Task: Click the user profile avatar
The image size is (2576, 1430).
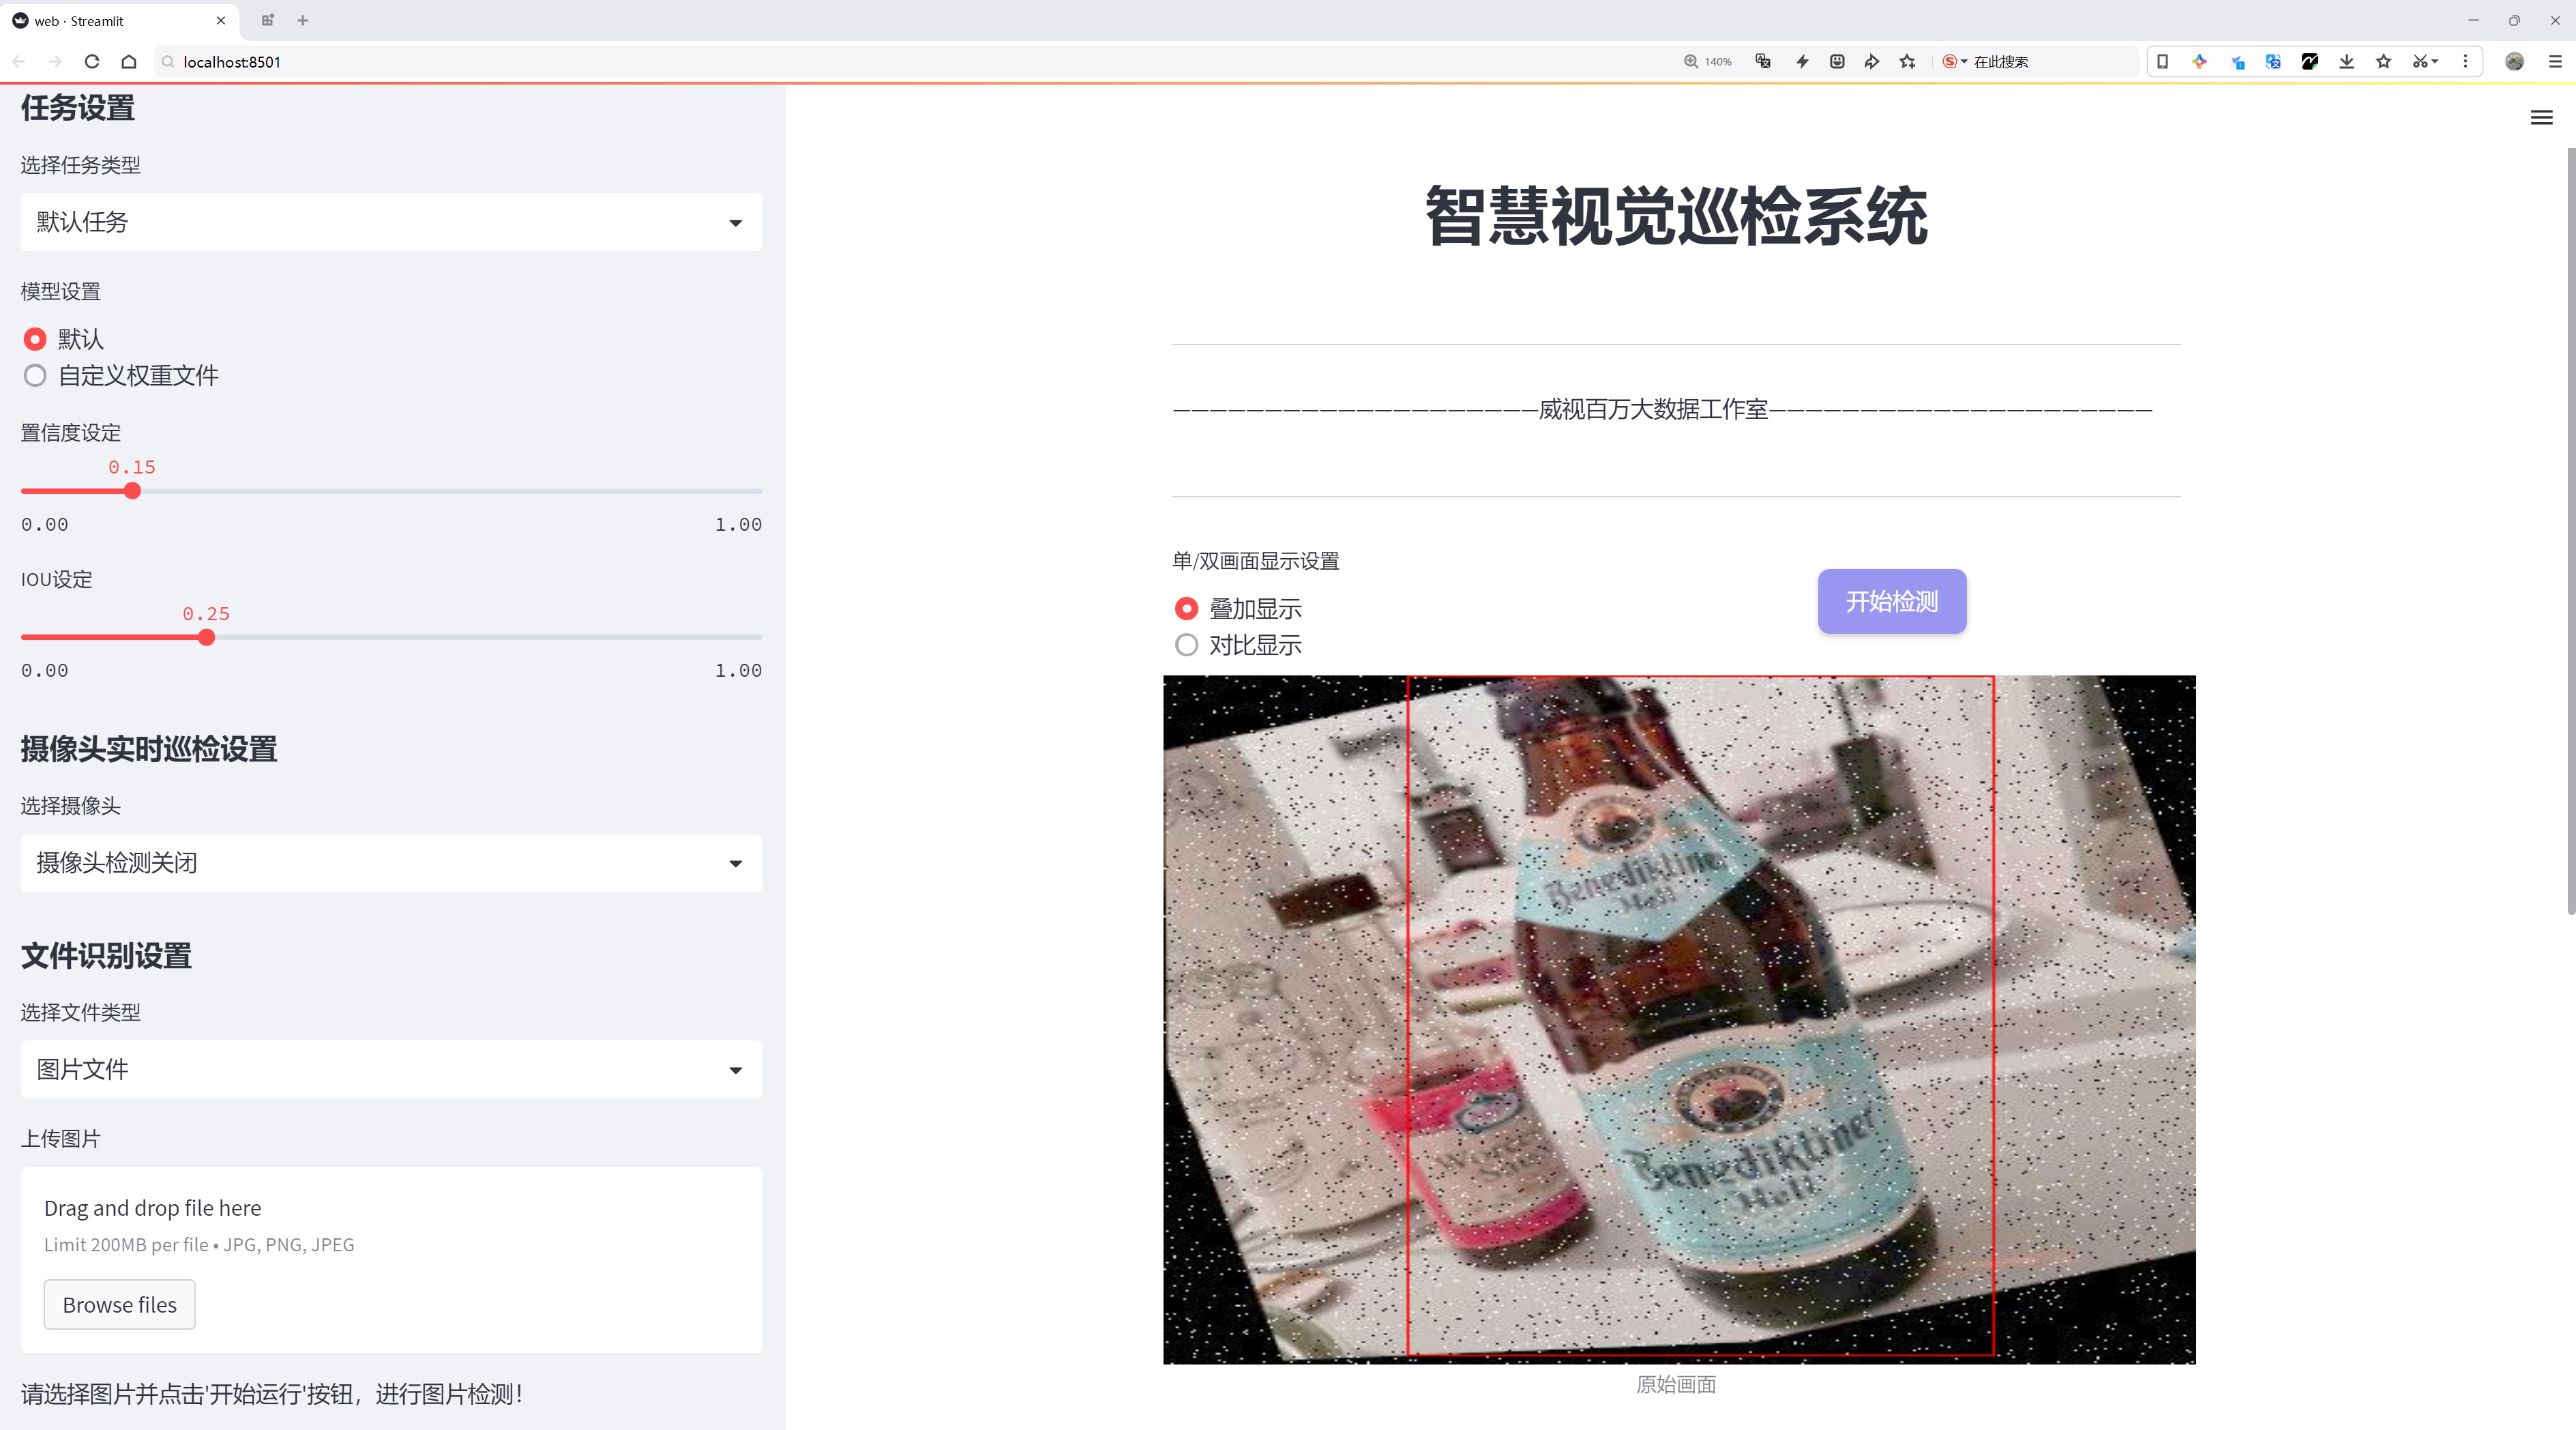Action: [x=2515, y=62]
